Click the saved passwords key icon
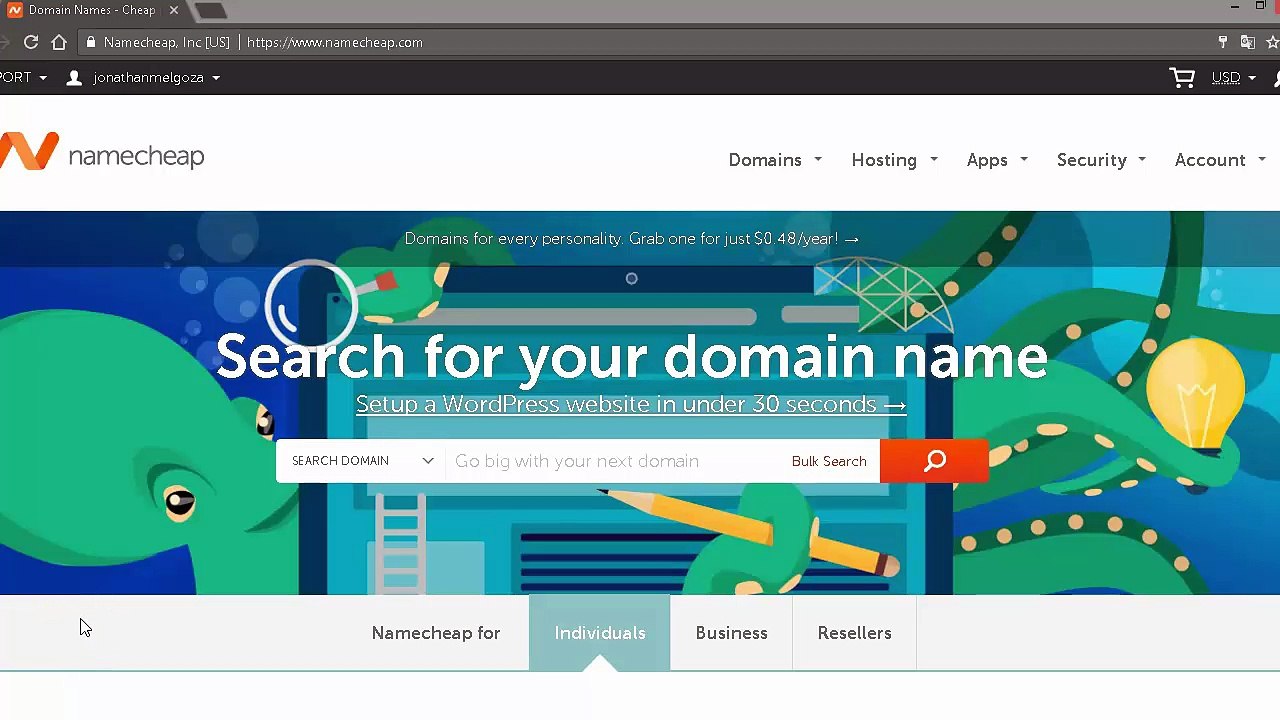 (x=1222, y=42)
